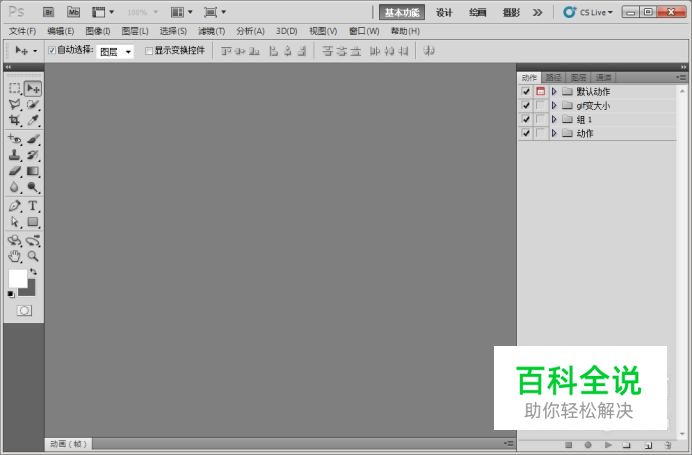The height and width of the screenshot is (455, 692).
Task: Select the Blur tool
Action: click(x=15, y=187)
